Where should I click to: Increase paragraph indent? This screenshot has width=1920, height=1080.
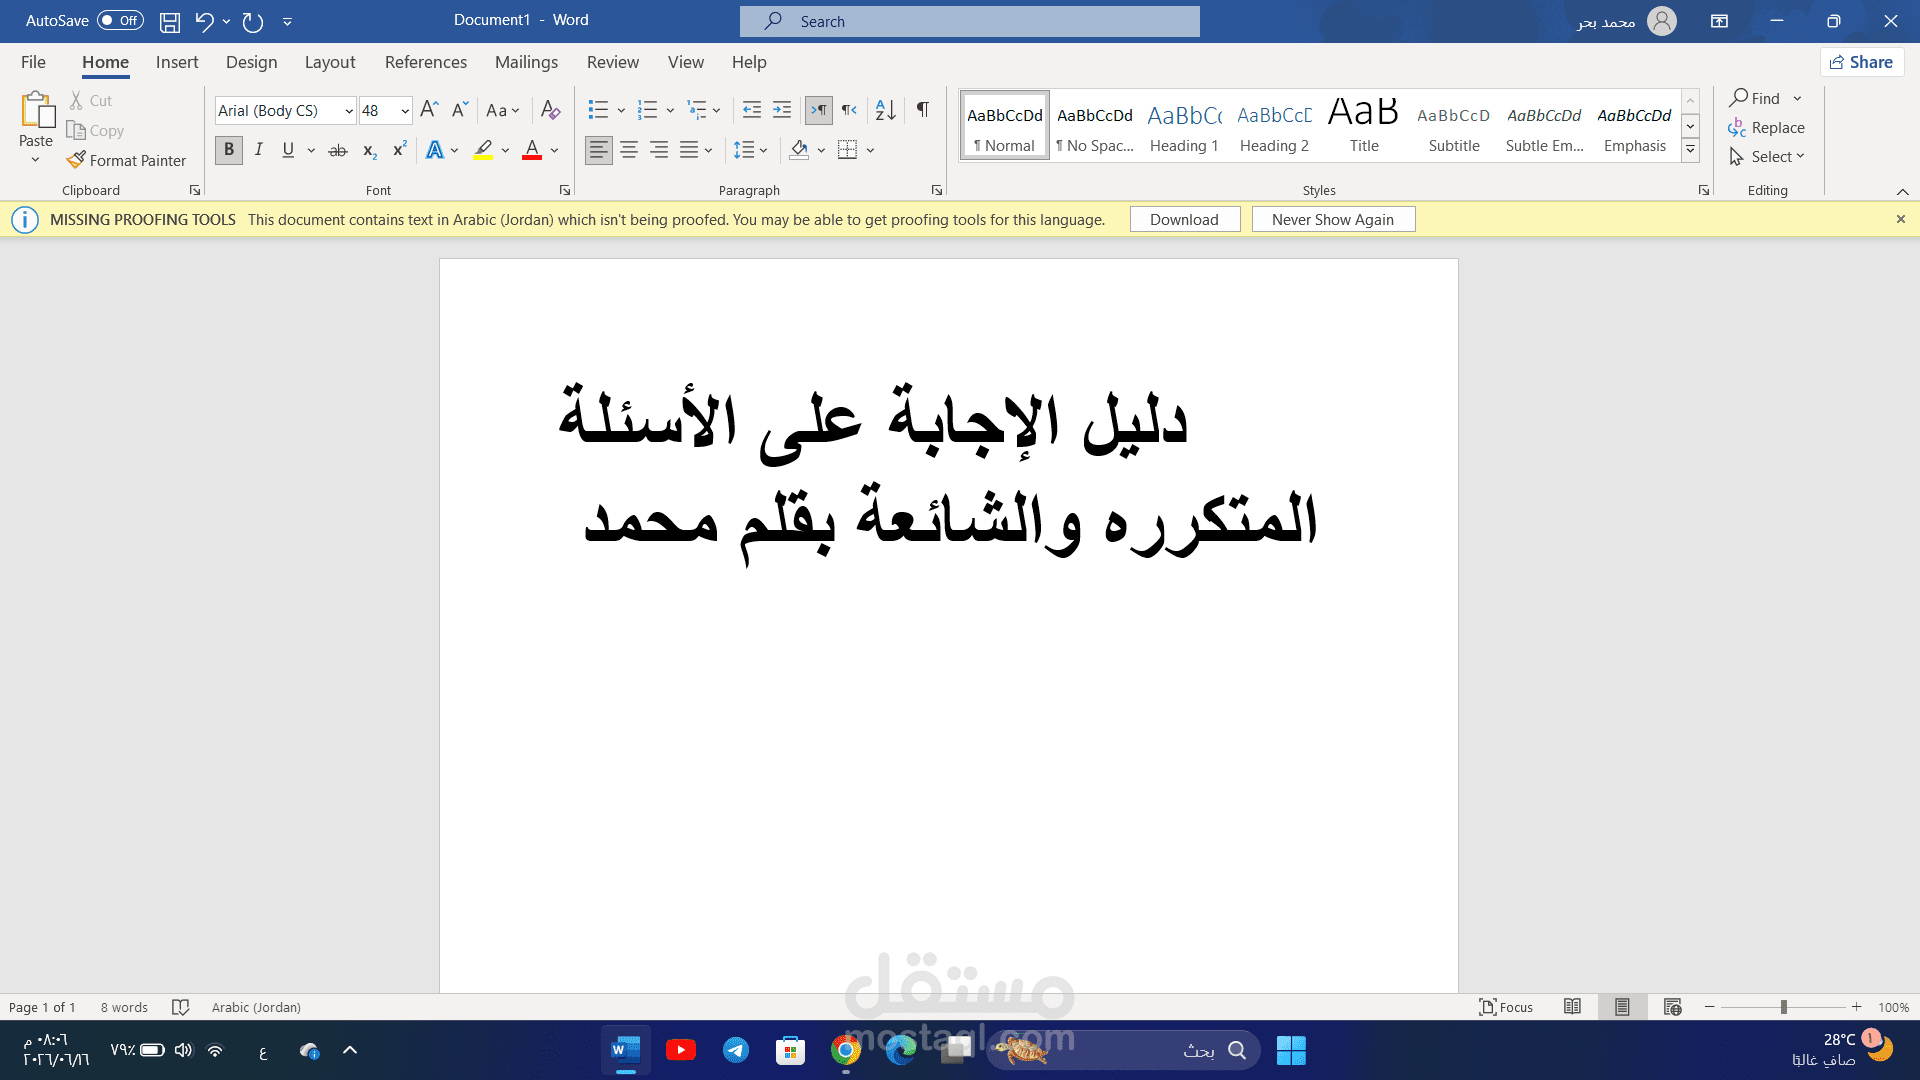pyautogui.click(x=782, y=110)
